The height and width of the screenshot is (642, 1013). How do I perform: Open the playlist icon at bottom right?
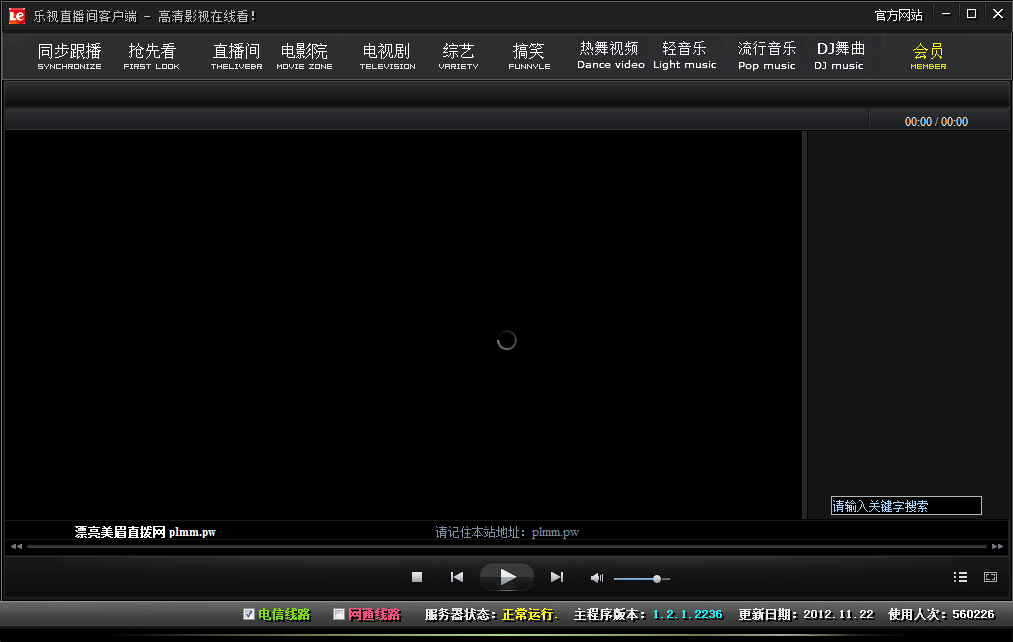click(x=960, y=577)
